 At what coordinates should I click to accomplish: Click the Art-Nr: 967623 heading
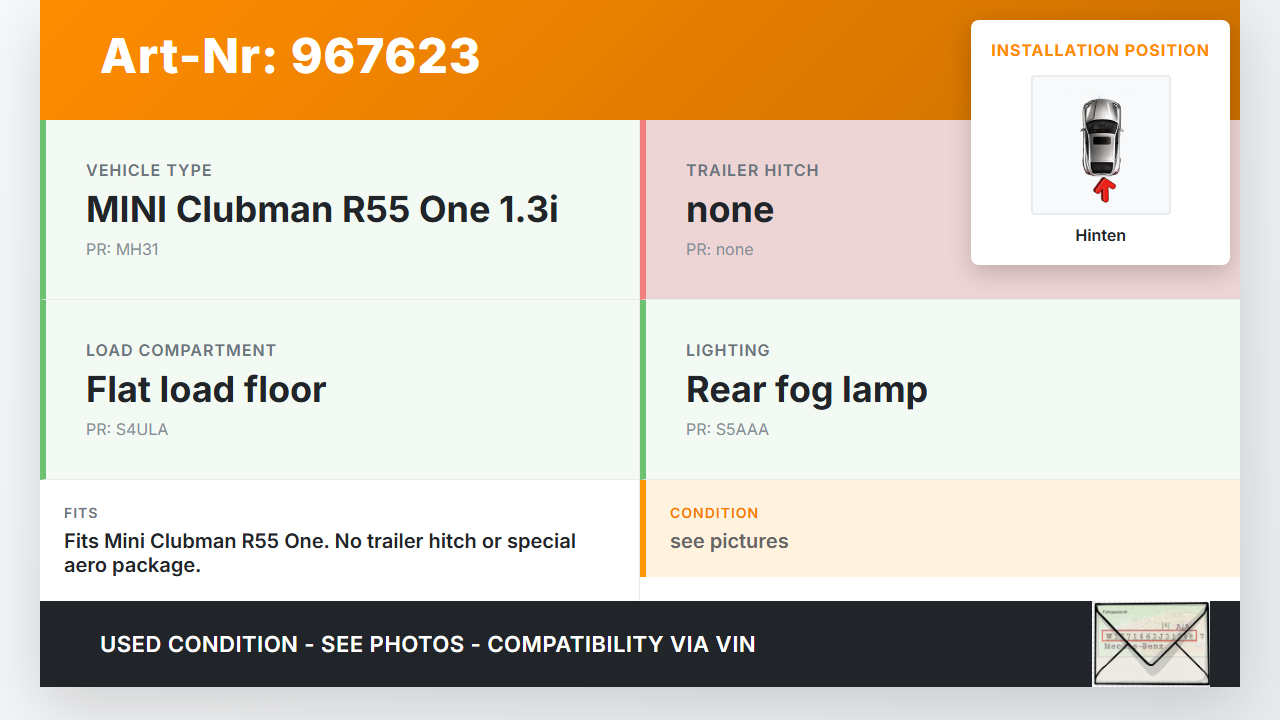click(290, 56)
